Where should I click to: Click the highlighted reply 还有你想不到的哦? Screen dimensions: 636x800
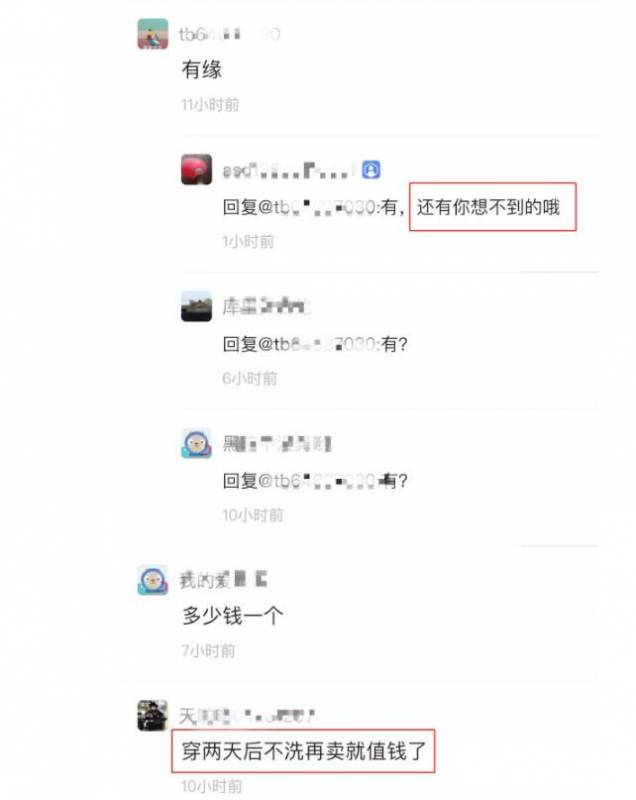tap(488, 207)
